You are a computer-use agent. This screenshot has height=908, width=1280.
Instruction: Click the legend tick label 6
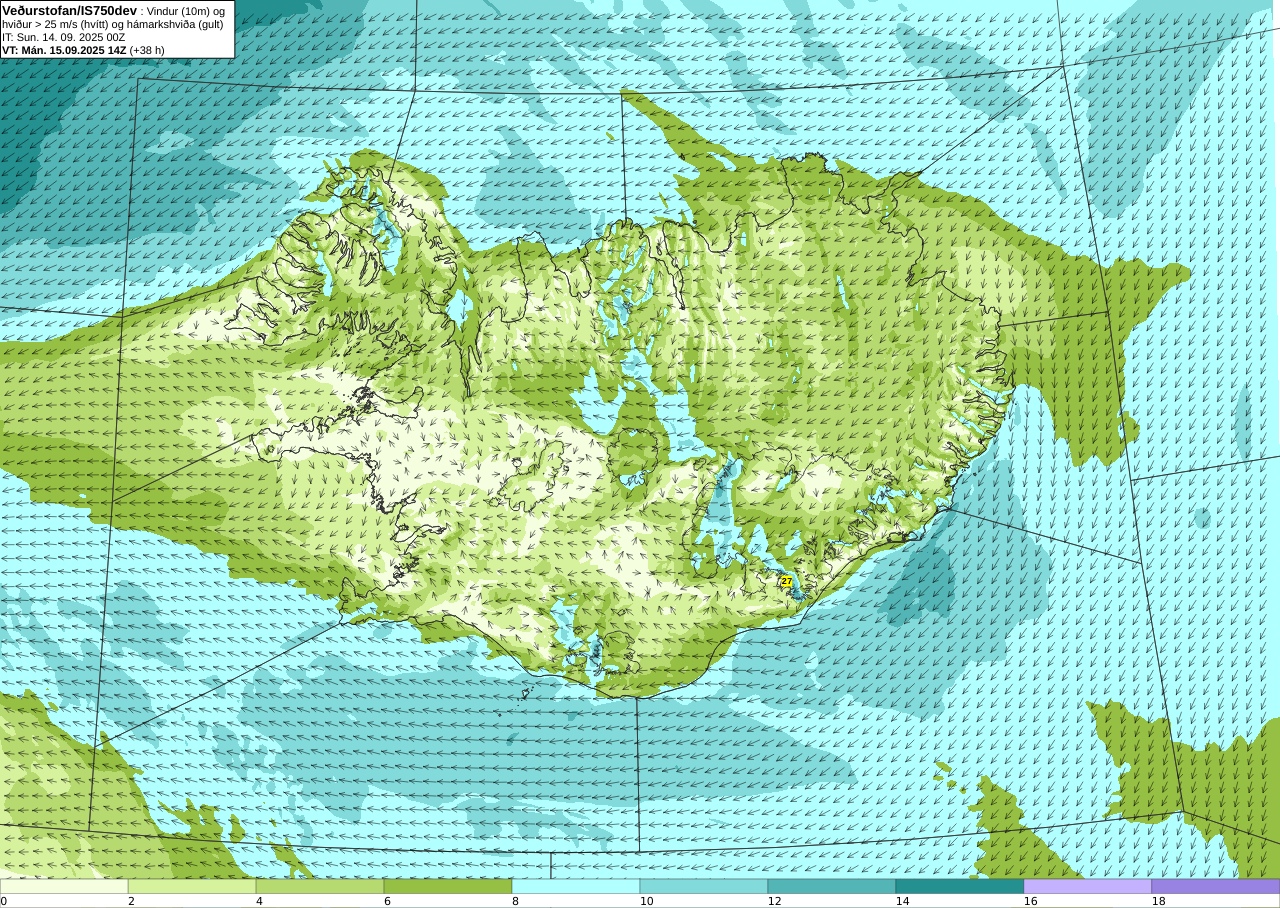pos(387,901)
